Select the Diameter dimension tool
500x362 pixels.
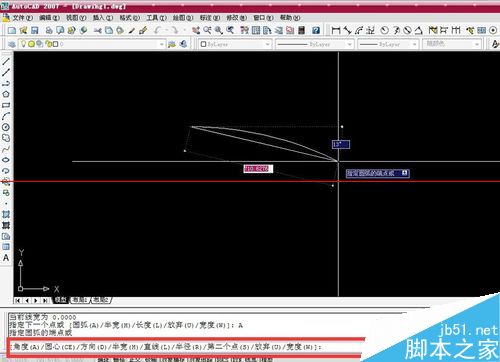(x=407, y=31)
